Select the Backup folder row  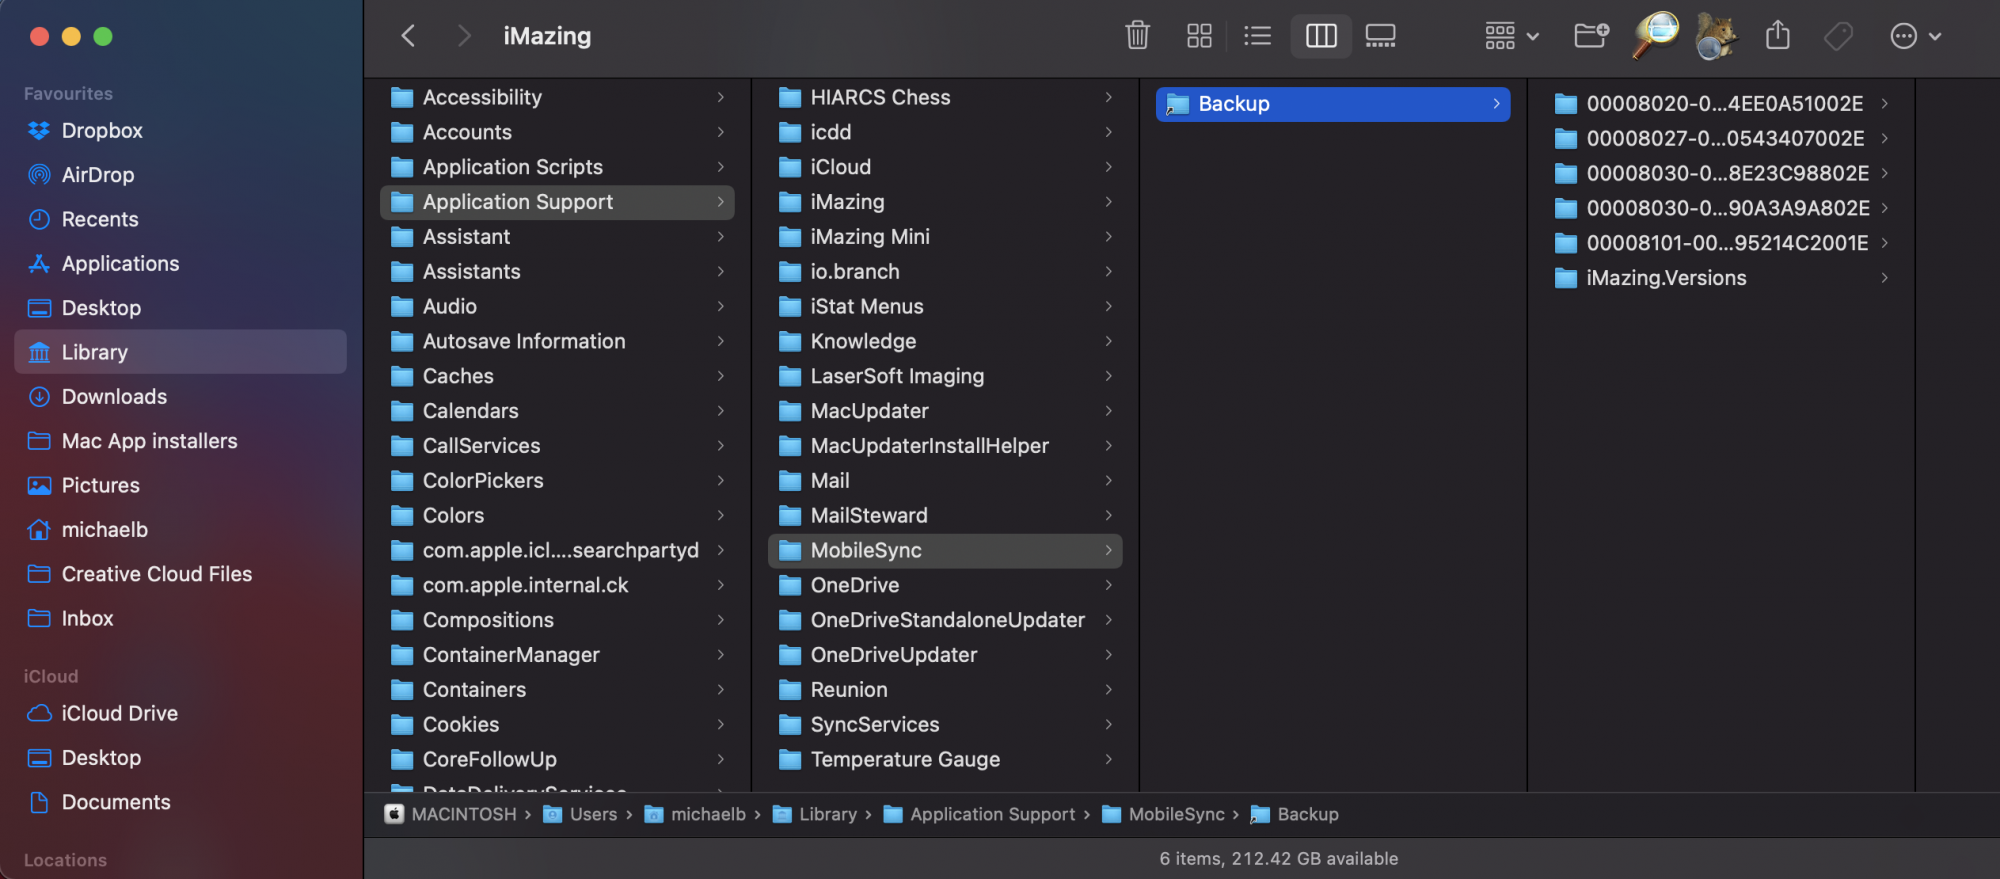[x=1333, y=104]
